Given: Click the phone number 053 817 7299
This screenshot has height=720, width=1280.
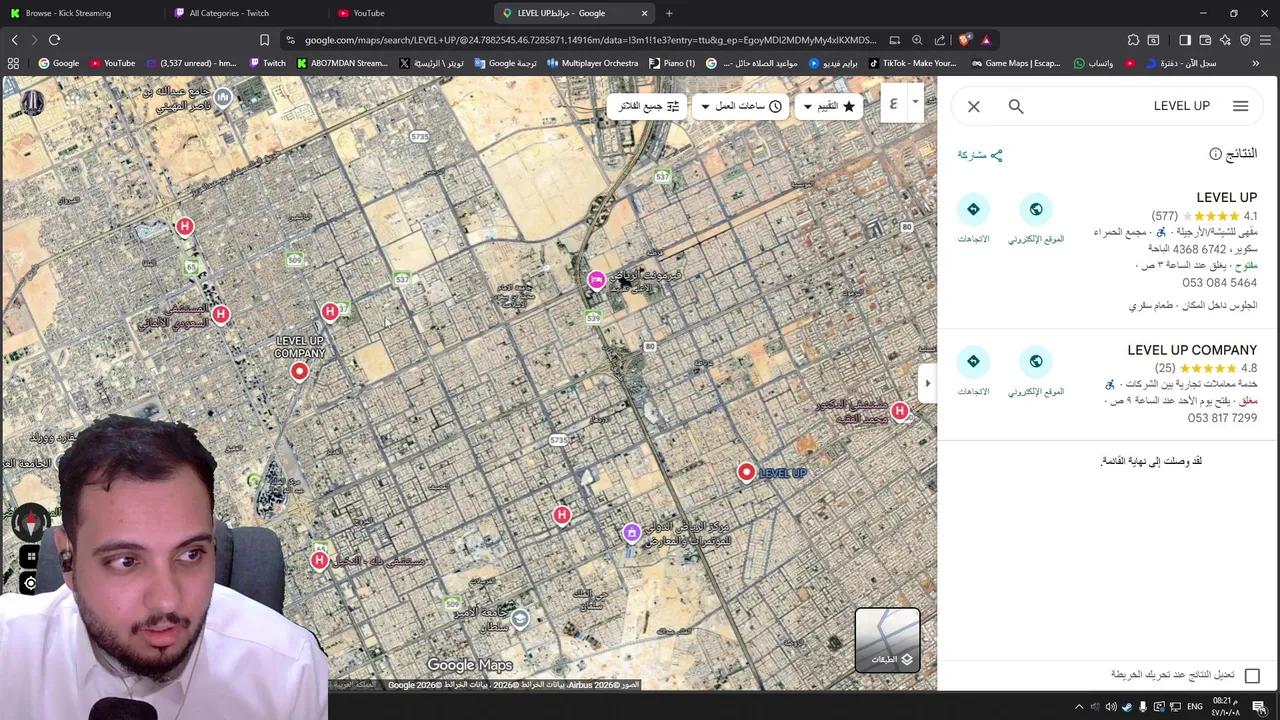Looking at the screenshot, I should click(1222, 418).
